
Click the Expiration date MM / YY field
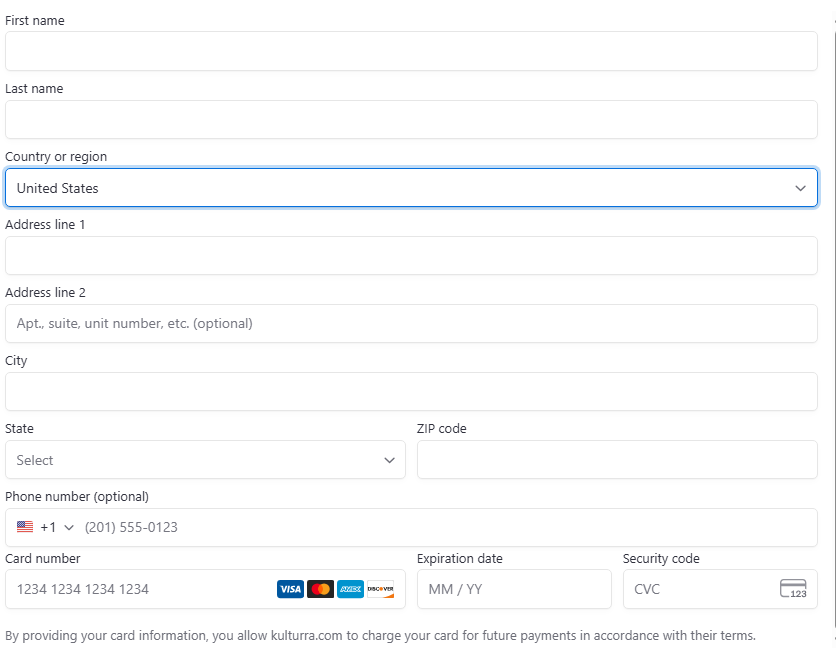pyautogui.click(x=514, y=589)
